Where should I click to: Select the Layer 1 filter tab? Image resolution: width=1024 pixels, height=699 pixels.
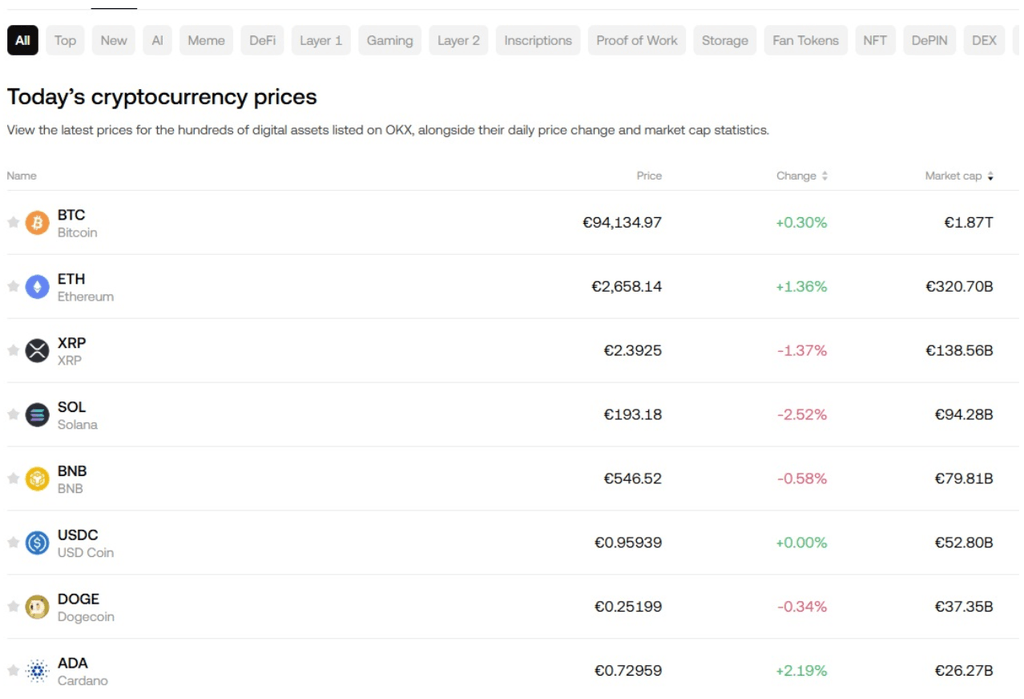(320, 40)
